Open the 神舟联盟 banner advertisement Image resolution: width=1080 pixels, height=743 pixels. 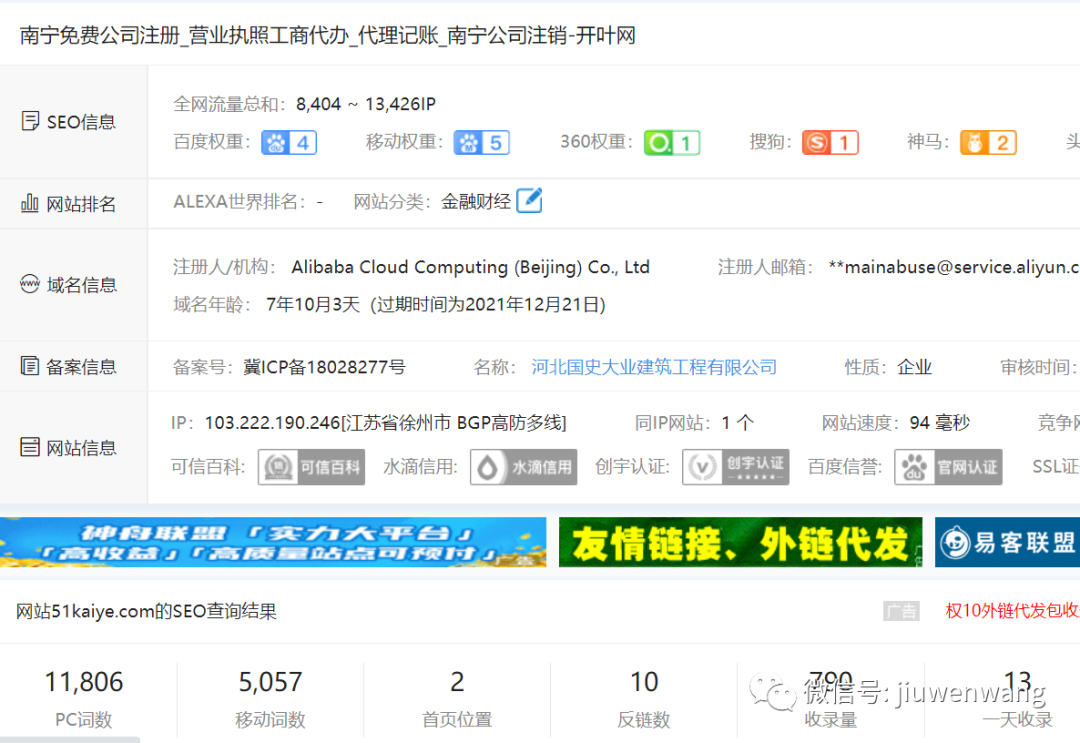click(273, 542)
